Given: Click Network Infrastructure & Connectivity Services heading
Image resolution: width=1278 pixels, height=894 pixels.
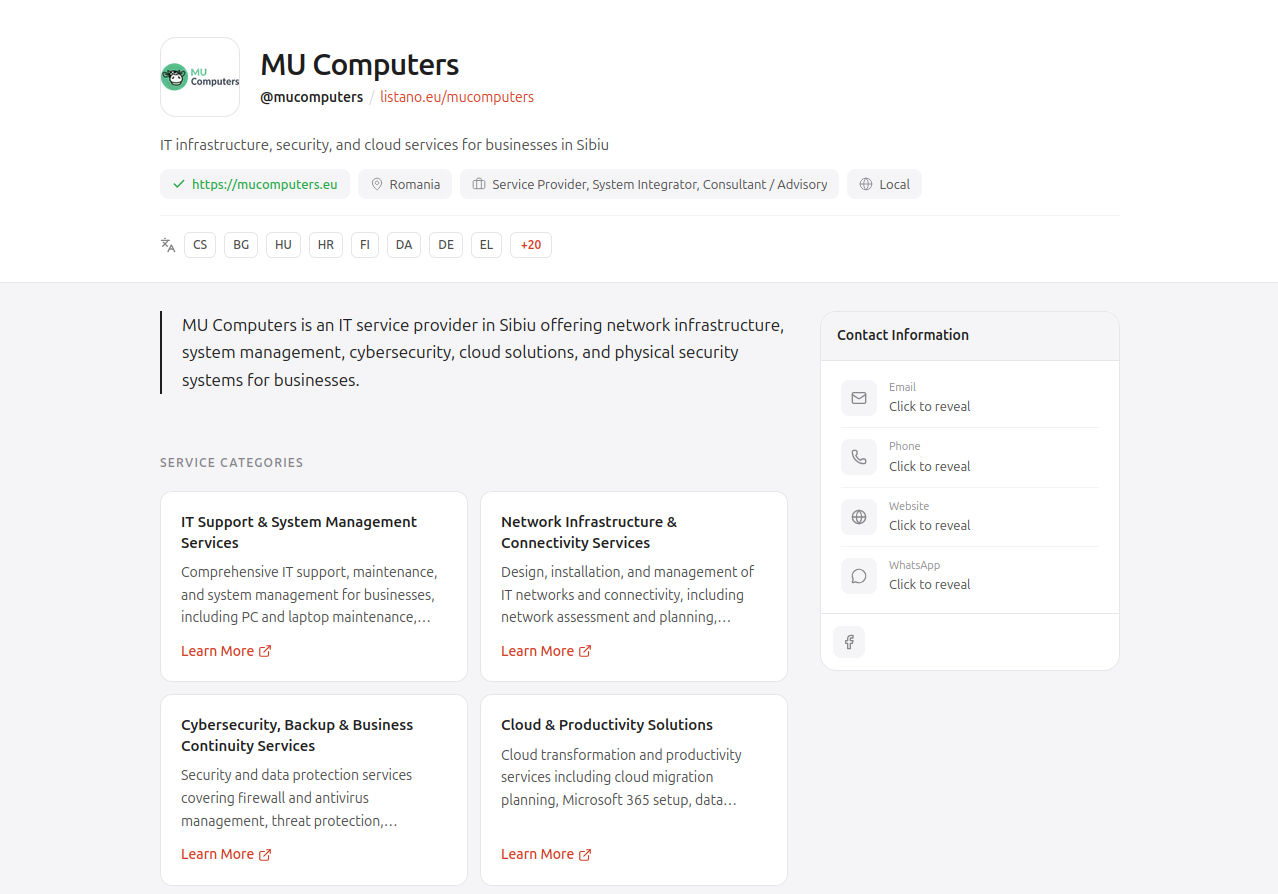Looking at the screenshot, I should click(x=589, y=532).
